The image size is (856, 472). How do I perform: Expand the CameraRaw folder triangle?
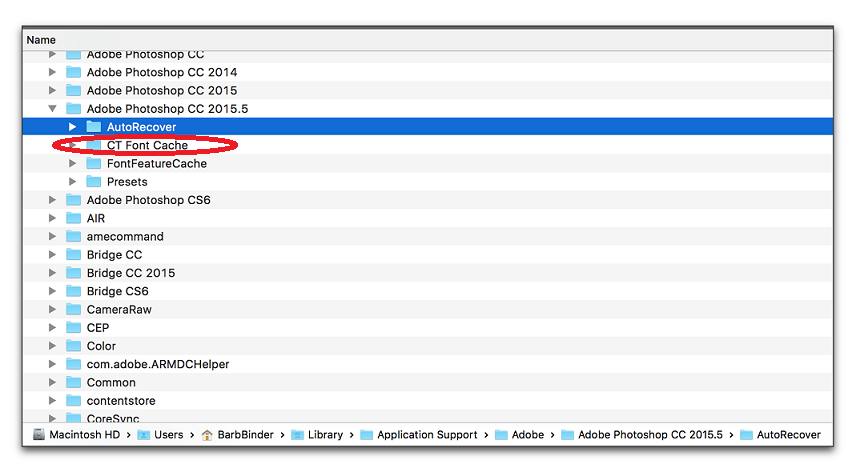click(52, 309)
